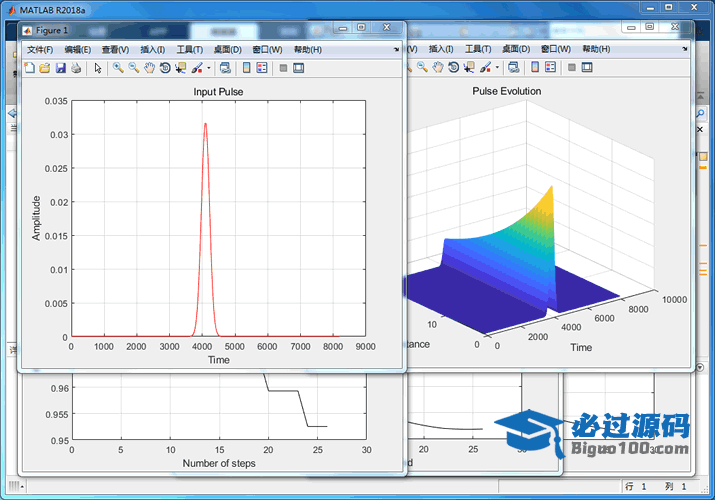Insert legend in Figure 1
This screenshot has width=715, height=500.
pyautogui.click(x=262, y=68)
